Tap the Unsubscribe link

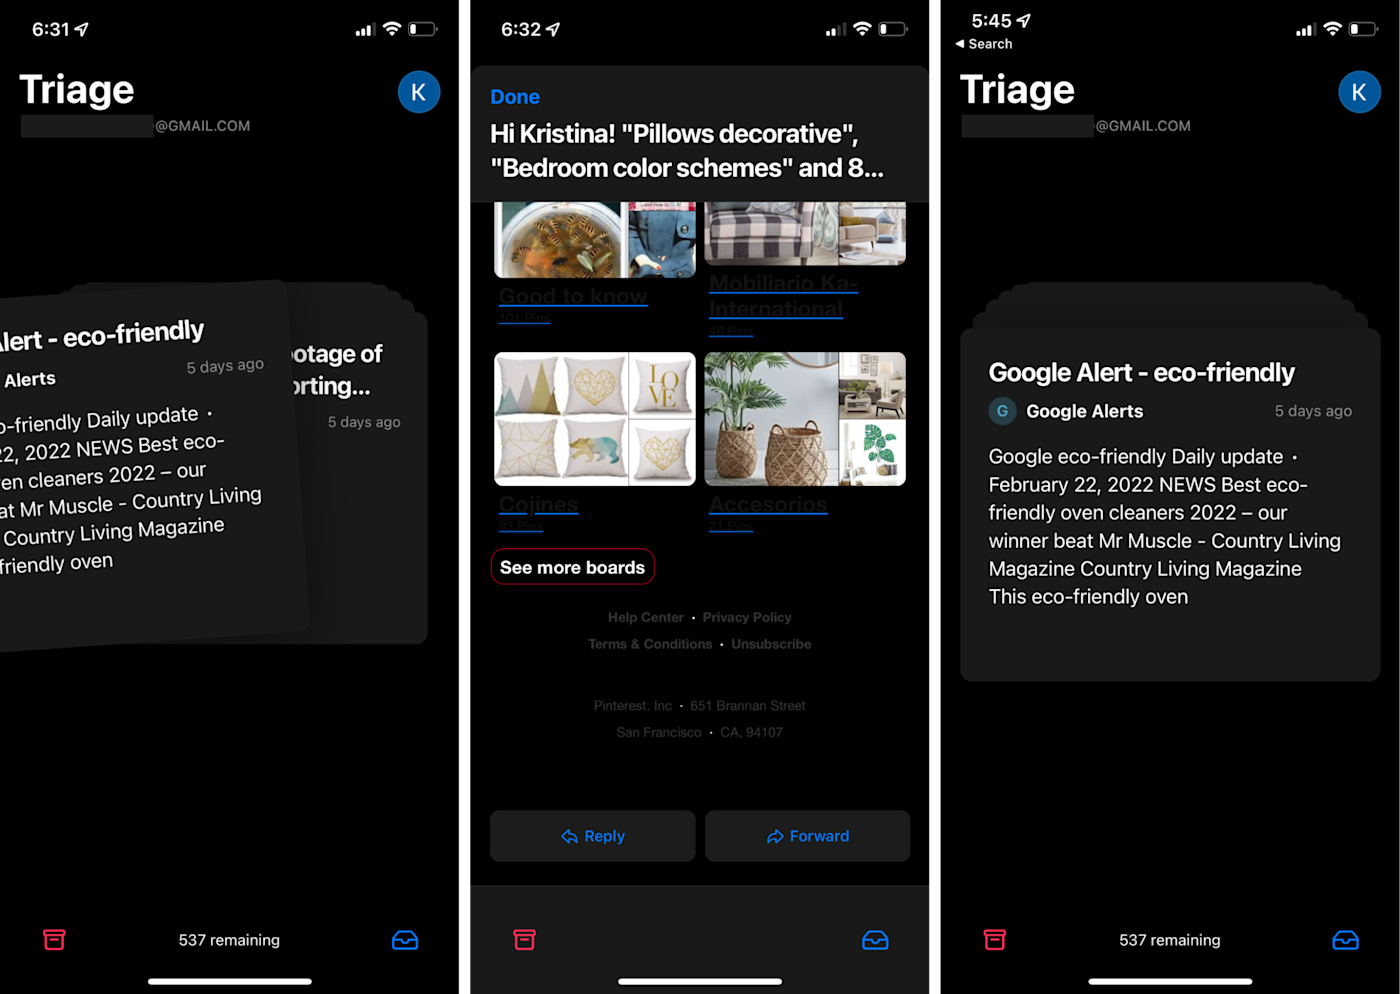coord(771,644)
